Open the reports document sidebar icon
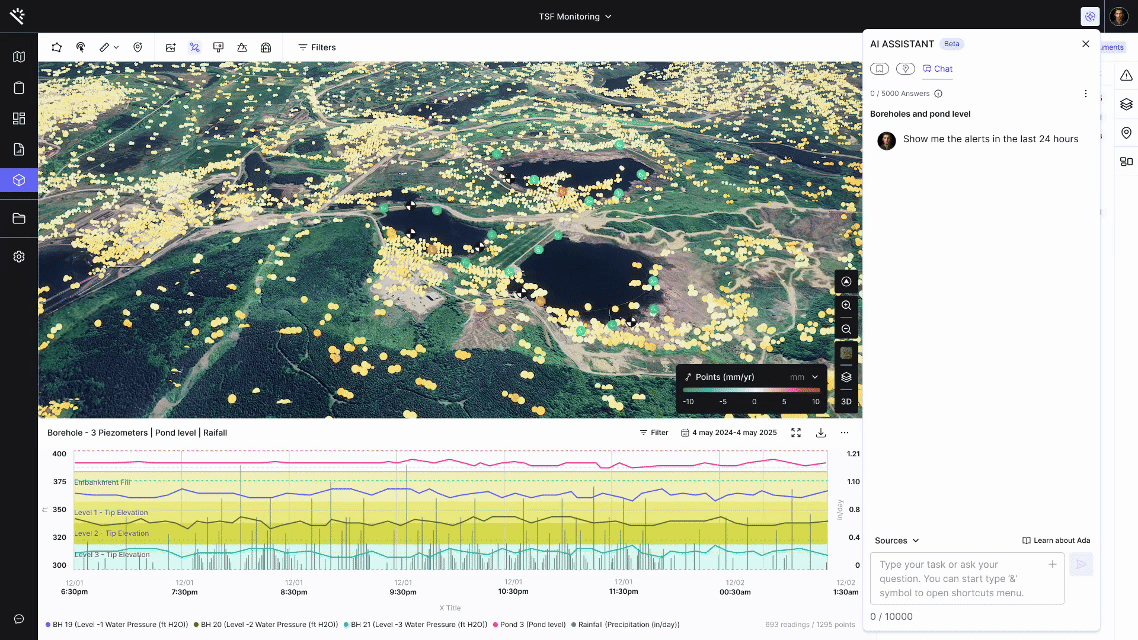 coord(19,149)
